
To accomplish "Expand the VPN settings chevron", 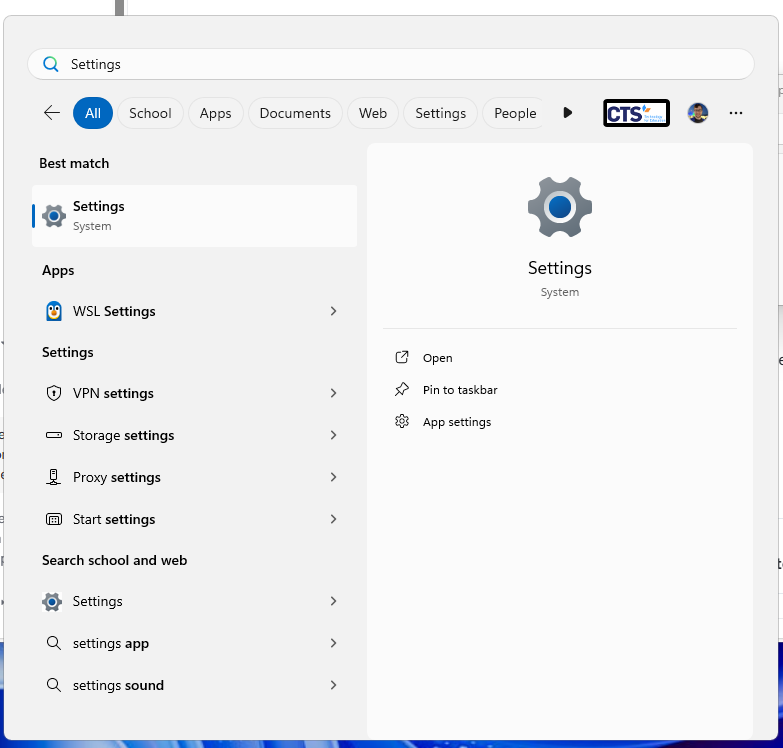I will pos(333,393).
